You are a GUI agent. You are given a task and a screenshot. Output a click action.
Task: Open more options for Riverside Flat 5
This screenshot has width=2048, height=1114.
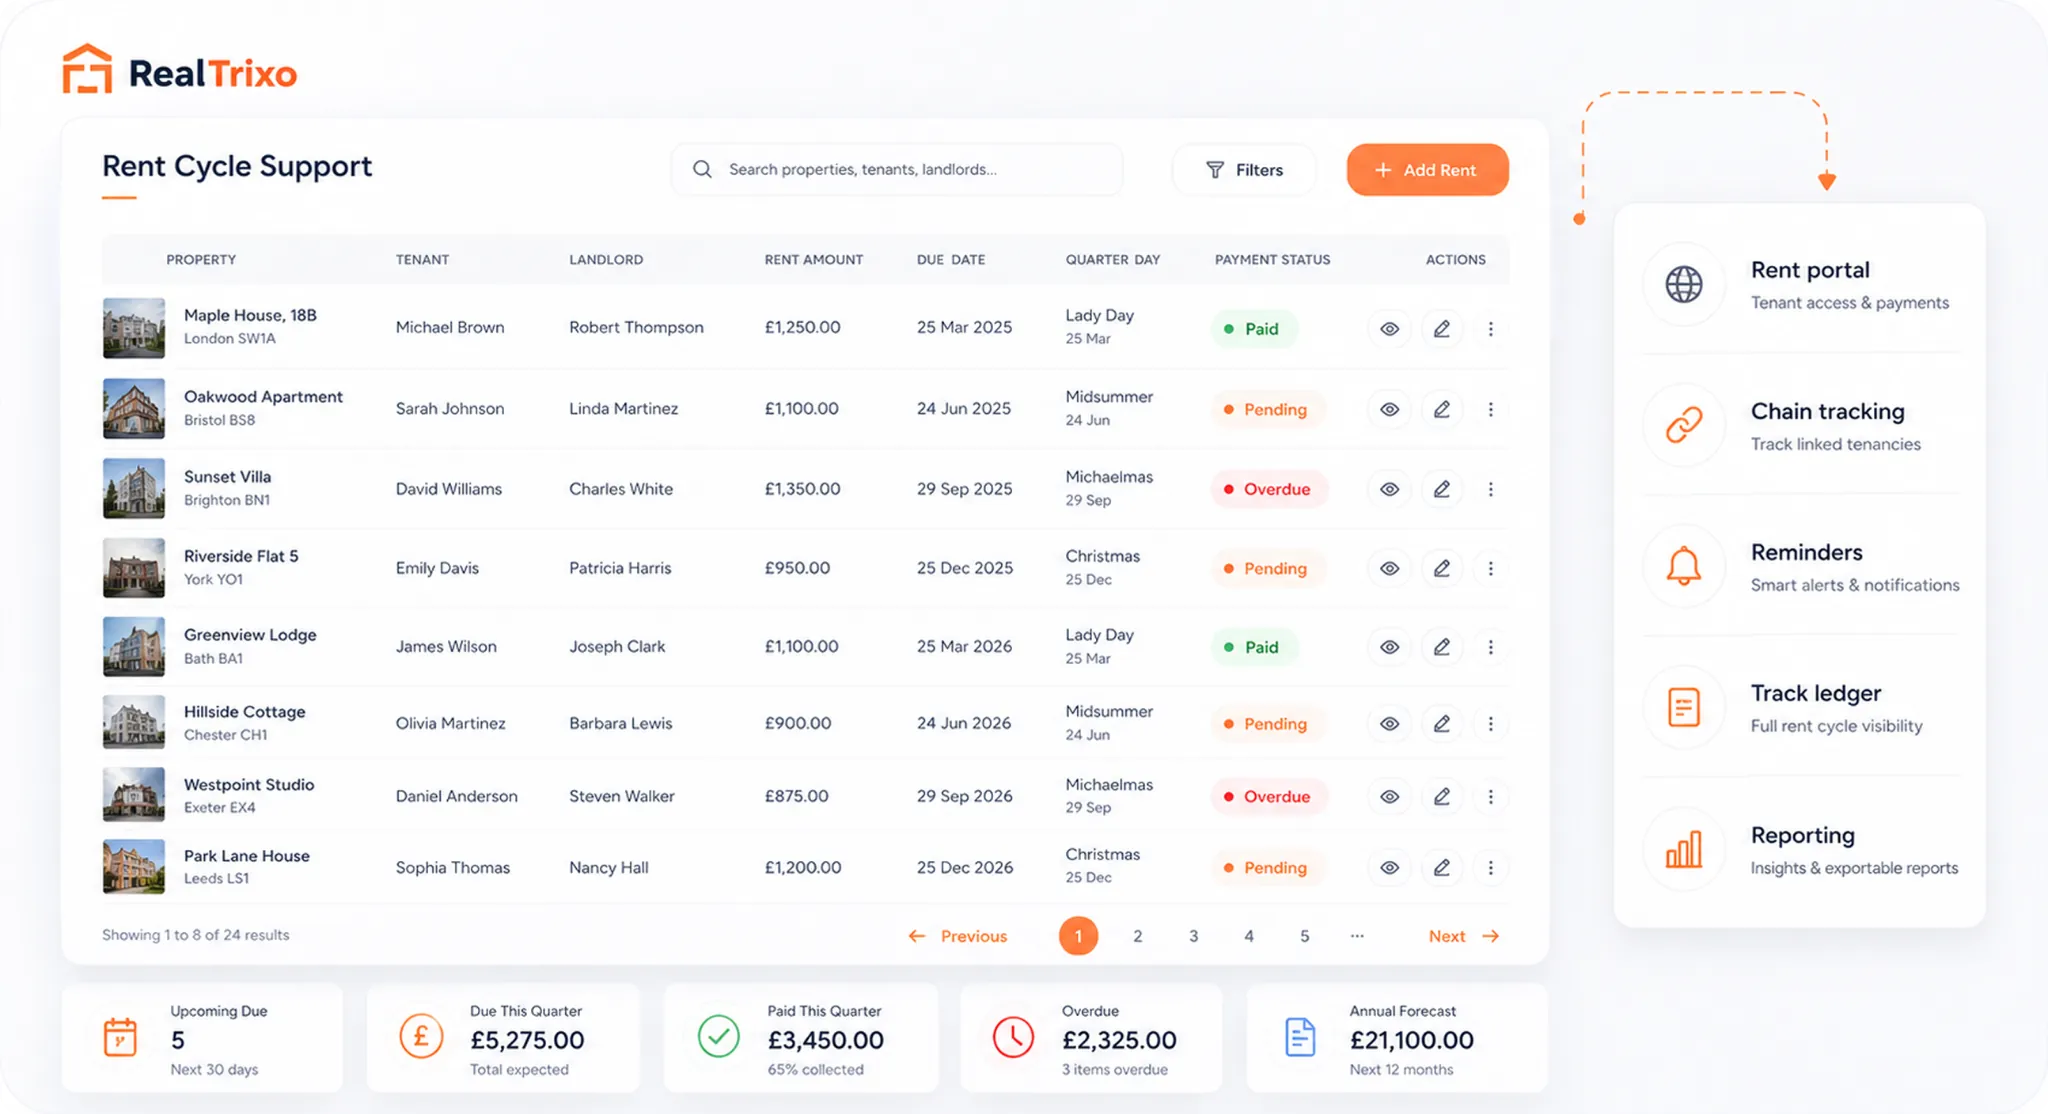pos(1490,568)
